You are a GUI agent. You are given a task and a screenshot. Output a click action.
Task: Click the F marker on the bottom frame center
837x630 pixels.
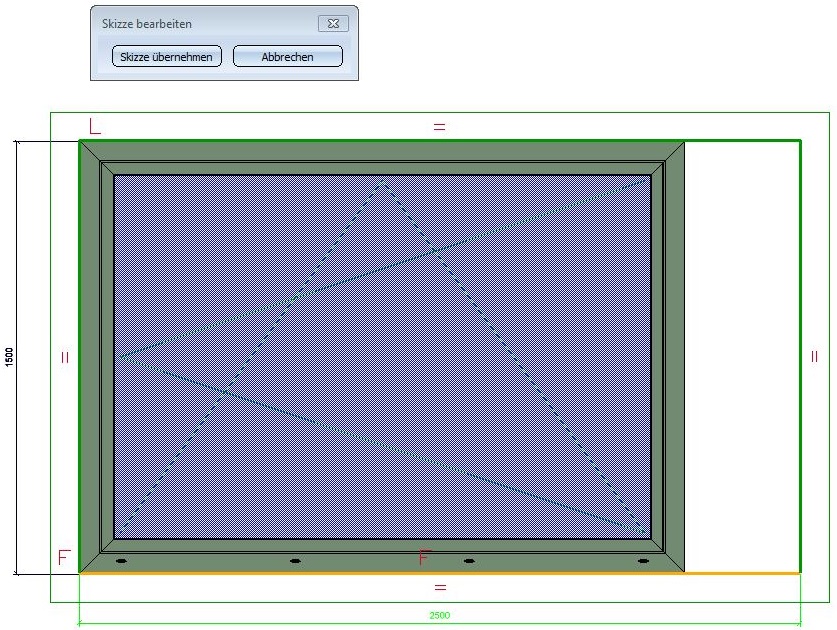tap(423, 557)
